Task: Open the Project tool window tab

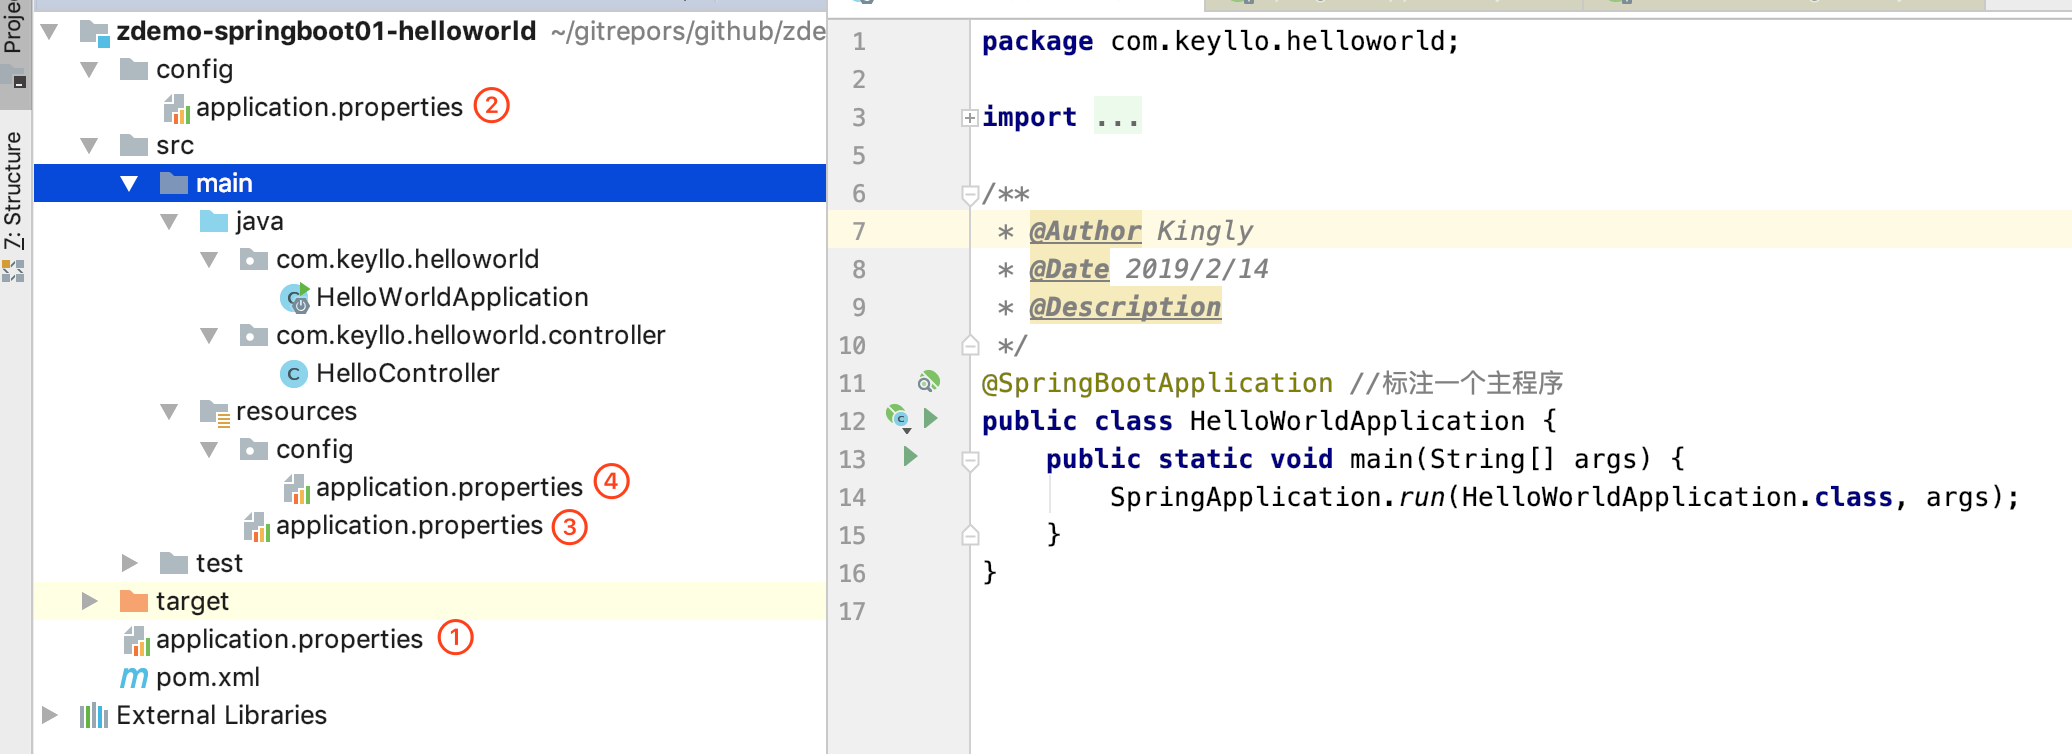Action: click(x=13, y=28)
